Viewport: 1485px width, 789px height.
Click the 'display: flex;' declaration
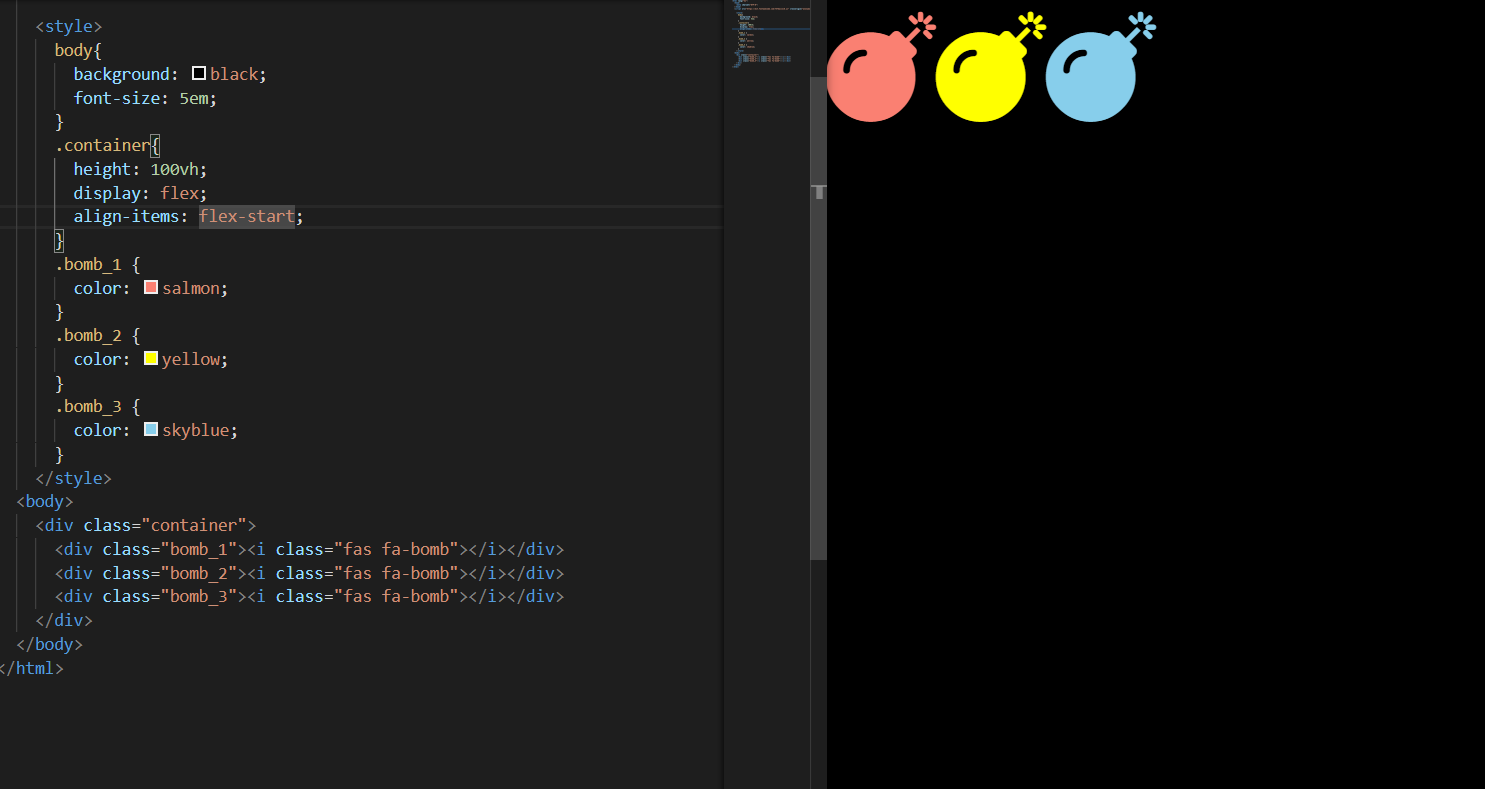[x=140, y=193]
